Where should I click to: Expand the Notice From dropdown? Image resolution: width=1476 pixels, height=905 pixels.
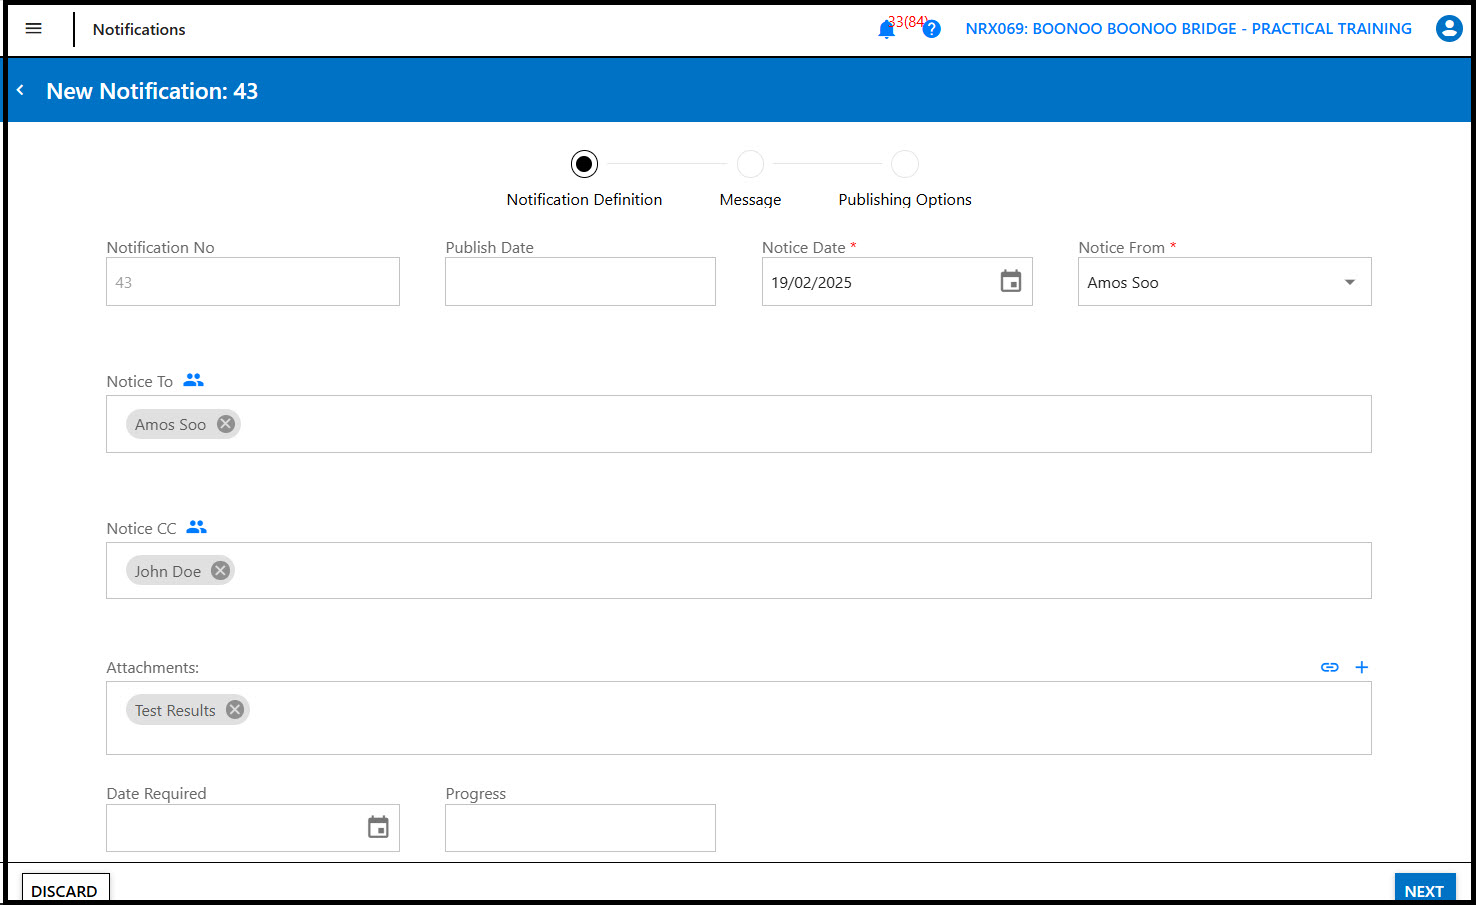coord(1349,282)
